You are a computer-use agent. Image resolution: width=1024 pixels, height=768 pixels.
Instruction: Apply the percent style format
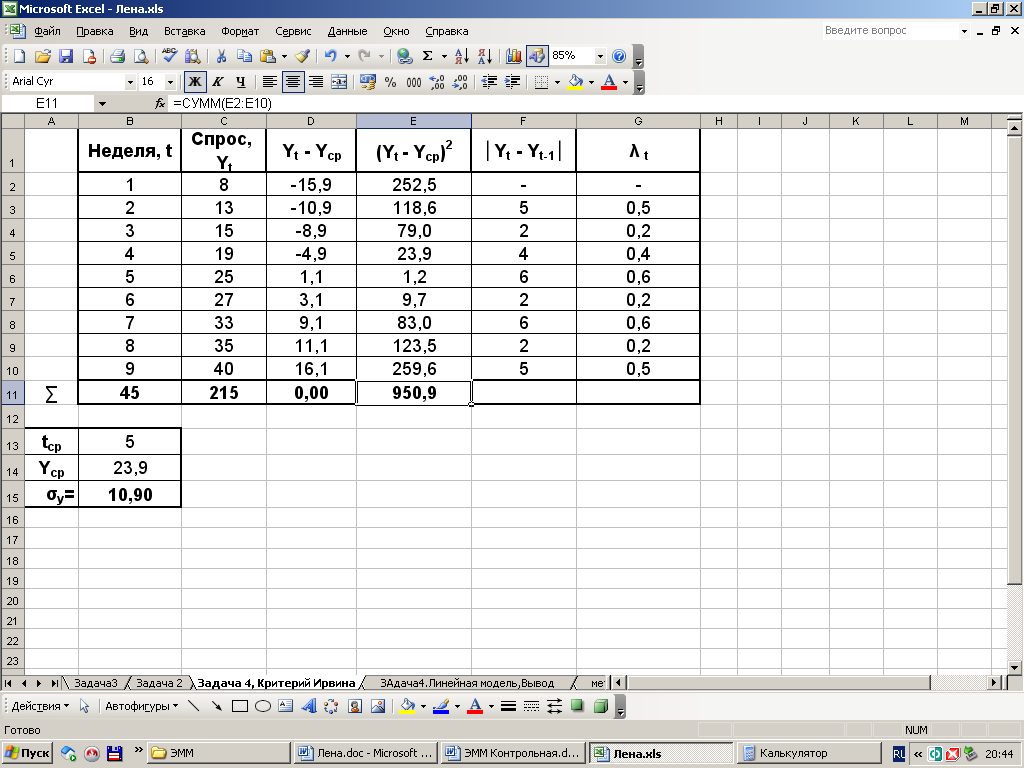390,82
